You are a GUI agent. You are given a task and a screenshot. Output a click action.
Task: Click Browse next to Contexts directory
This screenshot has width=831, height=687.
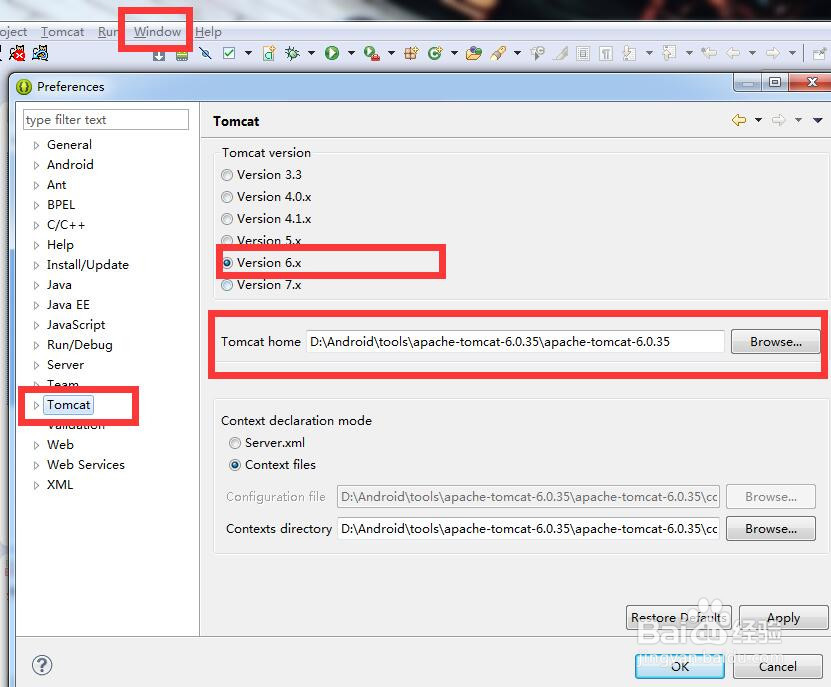click(771, 529)
